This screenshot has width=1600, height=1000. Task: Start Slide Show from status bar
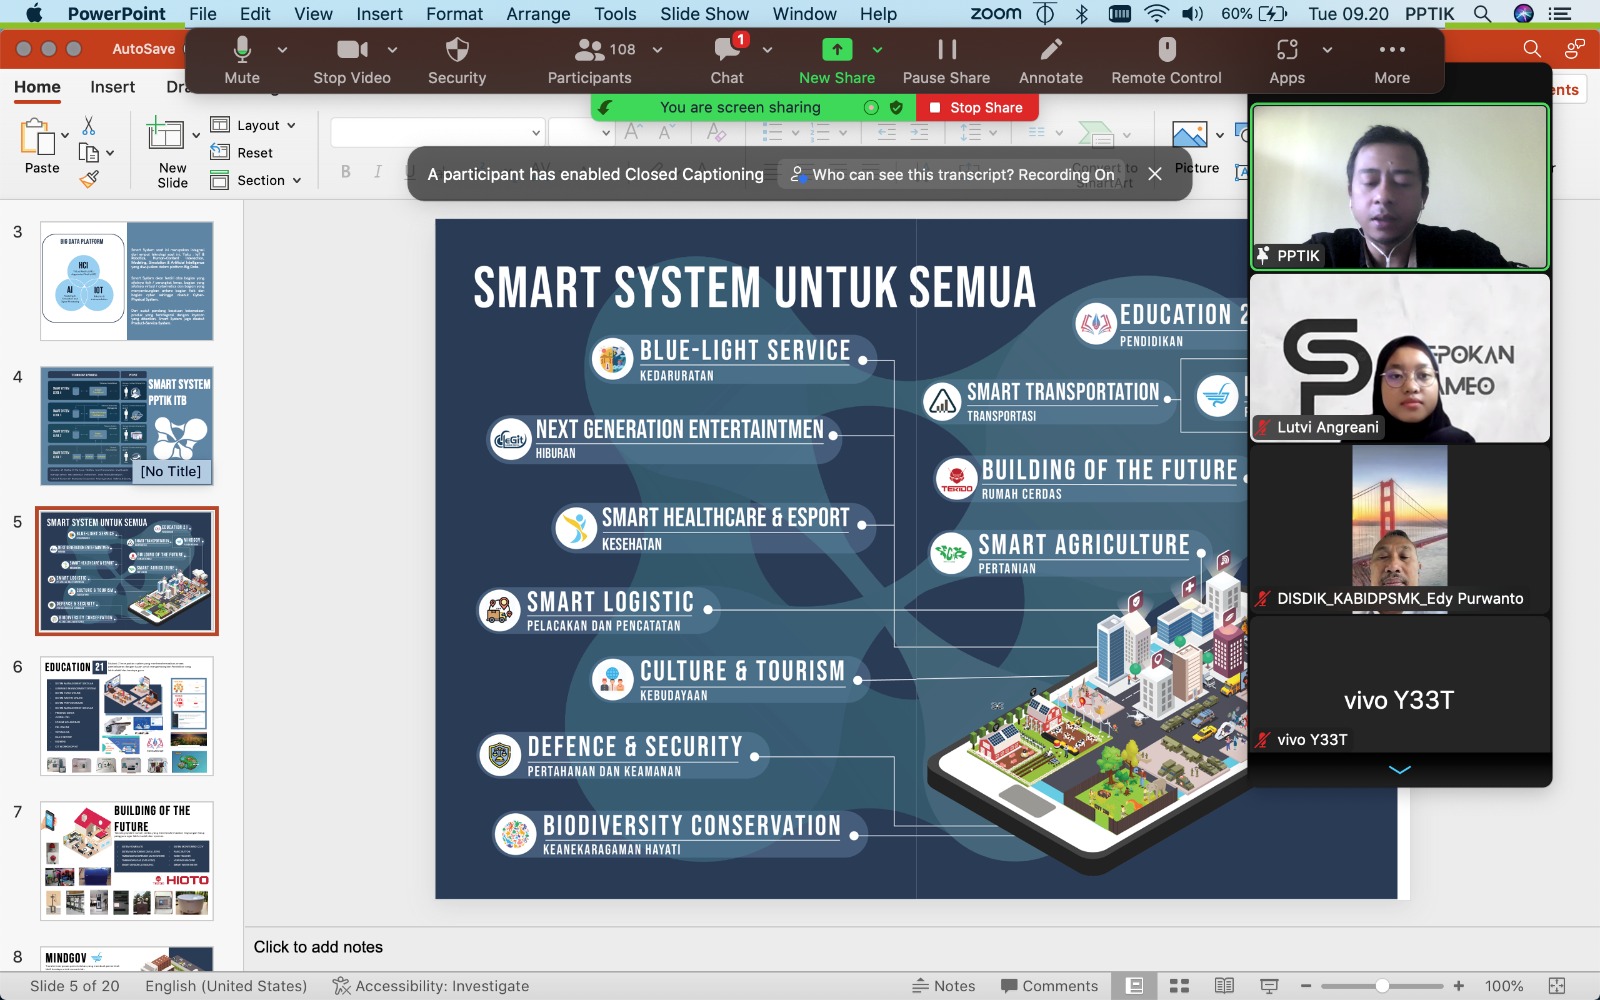tap(1269, 986)
